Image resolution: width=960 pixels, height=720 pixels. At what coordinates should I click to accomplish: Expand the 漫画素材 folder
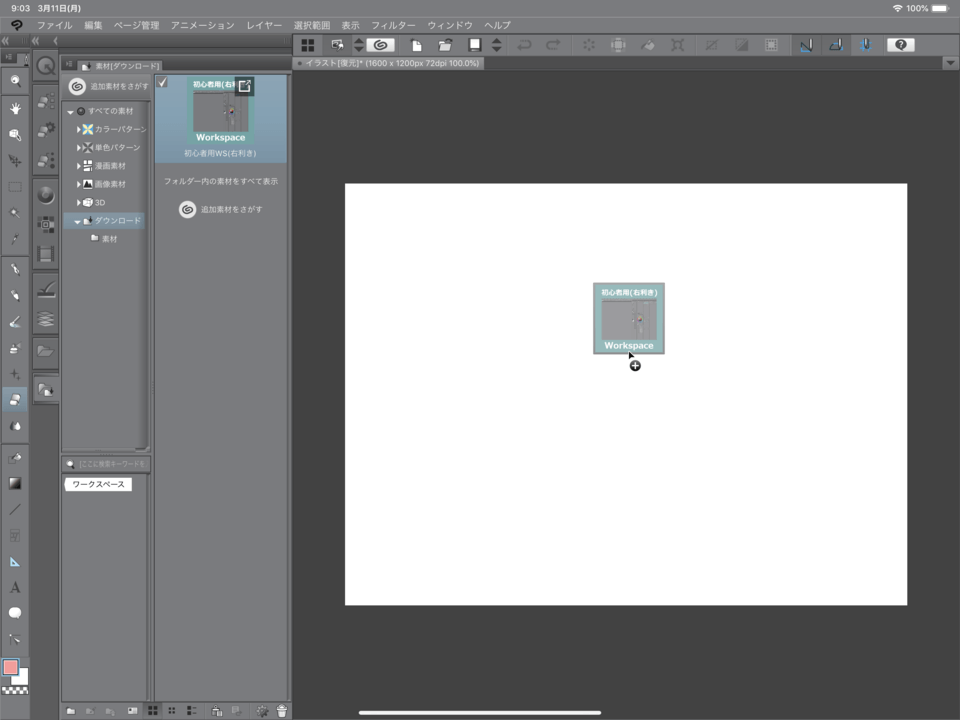[78, 166]
